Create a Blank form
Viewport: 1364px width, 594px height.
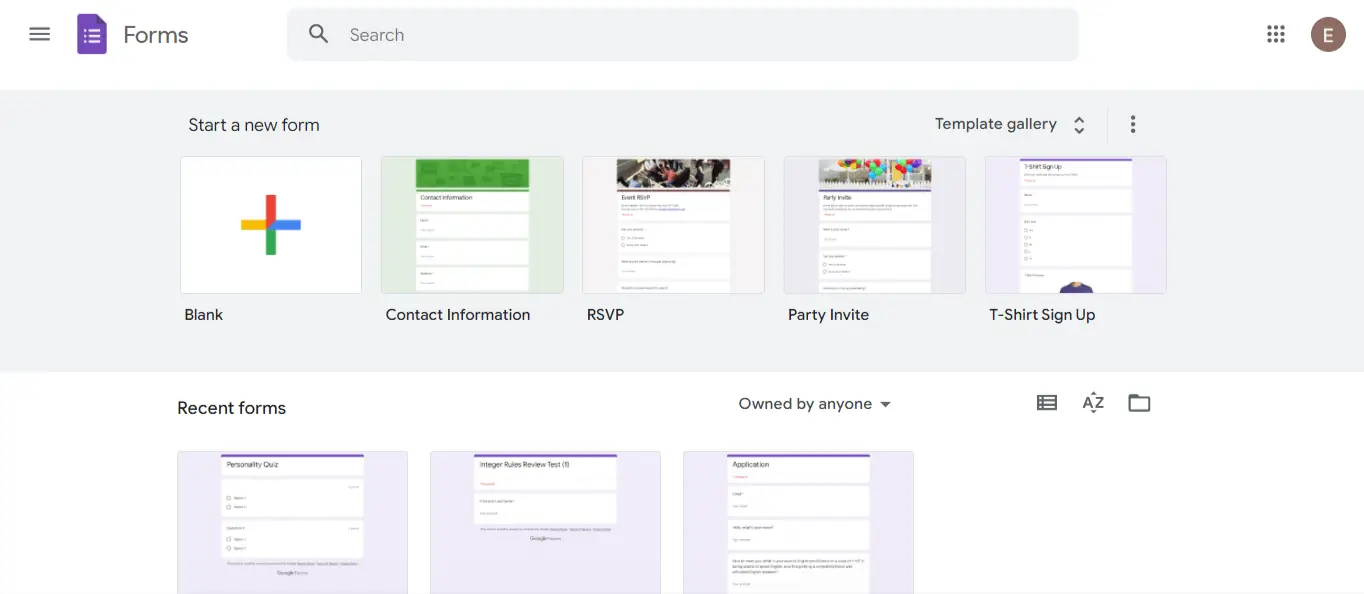tap(271, 225)
